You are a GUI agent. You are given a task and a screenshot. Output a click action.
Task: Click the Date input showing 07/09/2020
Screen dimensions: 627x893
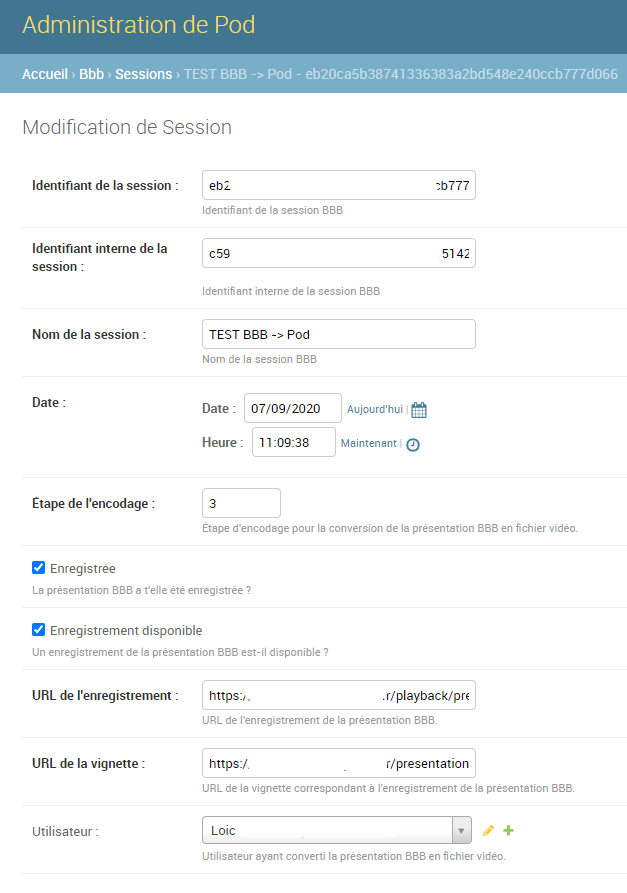coord(292,408)
